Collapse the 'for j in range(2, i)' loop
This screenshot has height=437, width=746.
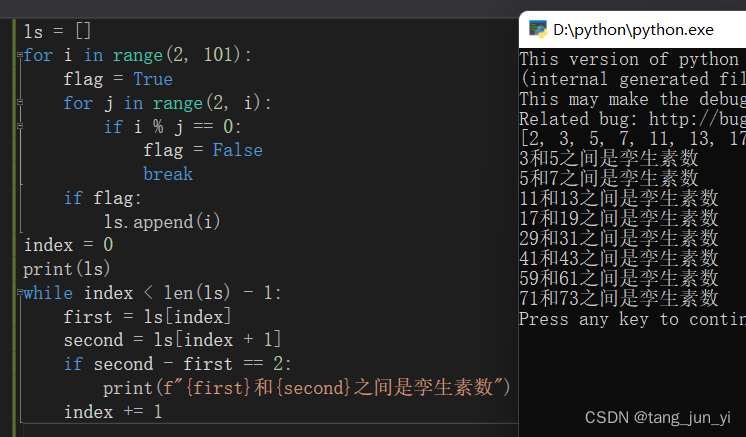click(20, 102)
